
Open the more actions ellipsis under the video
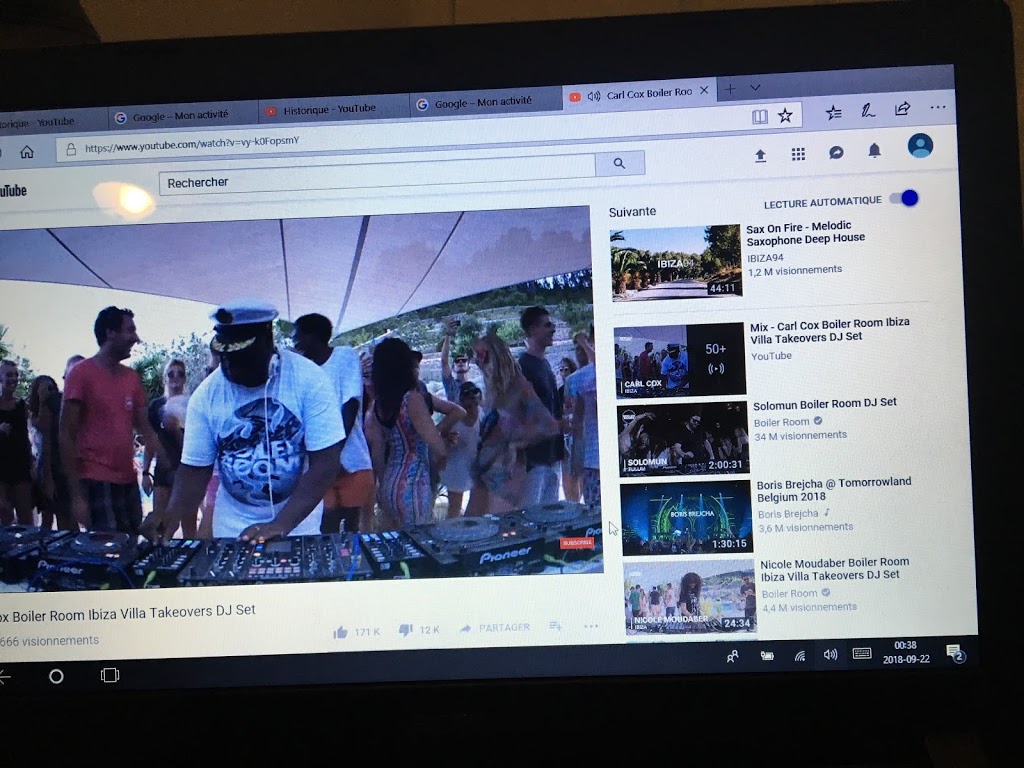(x=591, y=627)
